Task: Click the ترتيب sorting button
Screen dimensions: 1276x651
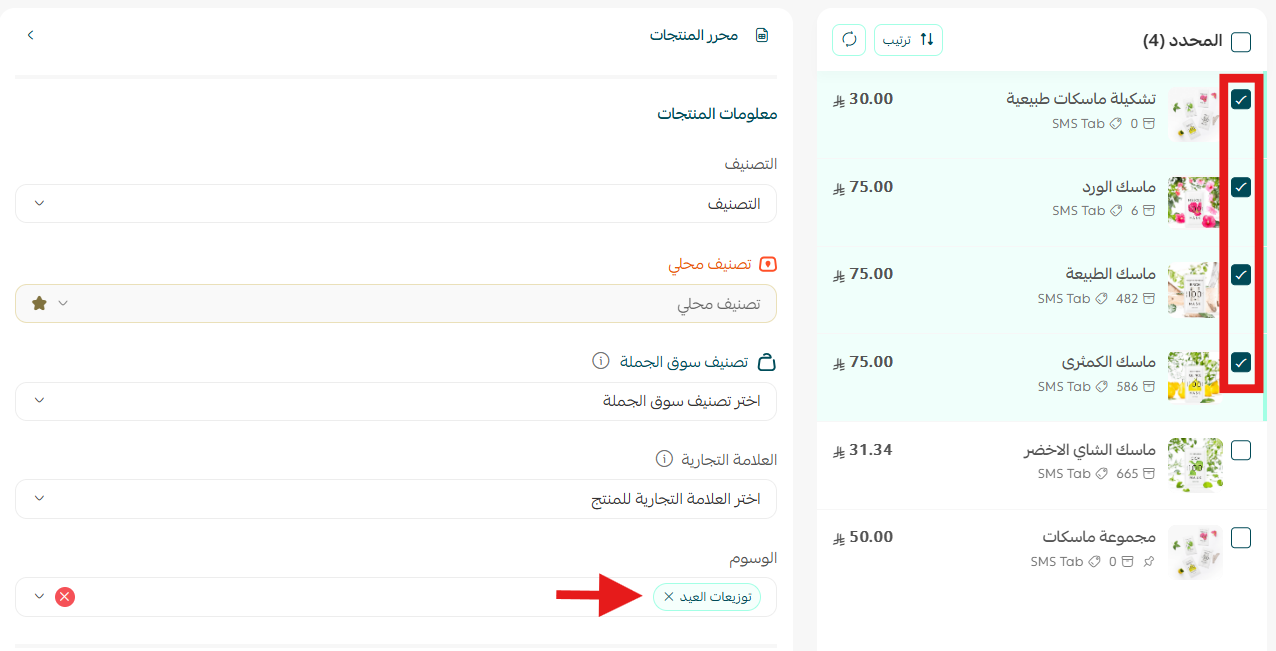Action: (908, 39)
